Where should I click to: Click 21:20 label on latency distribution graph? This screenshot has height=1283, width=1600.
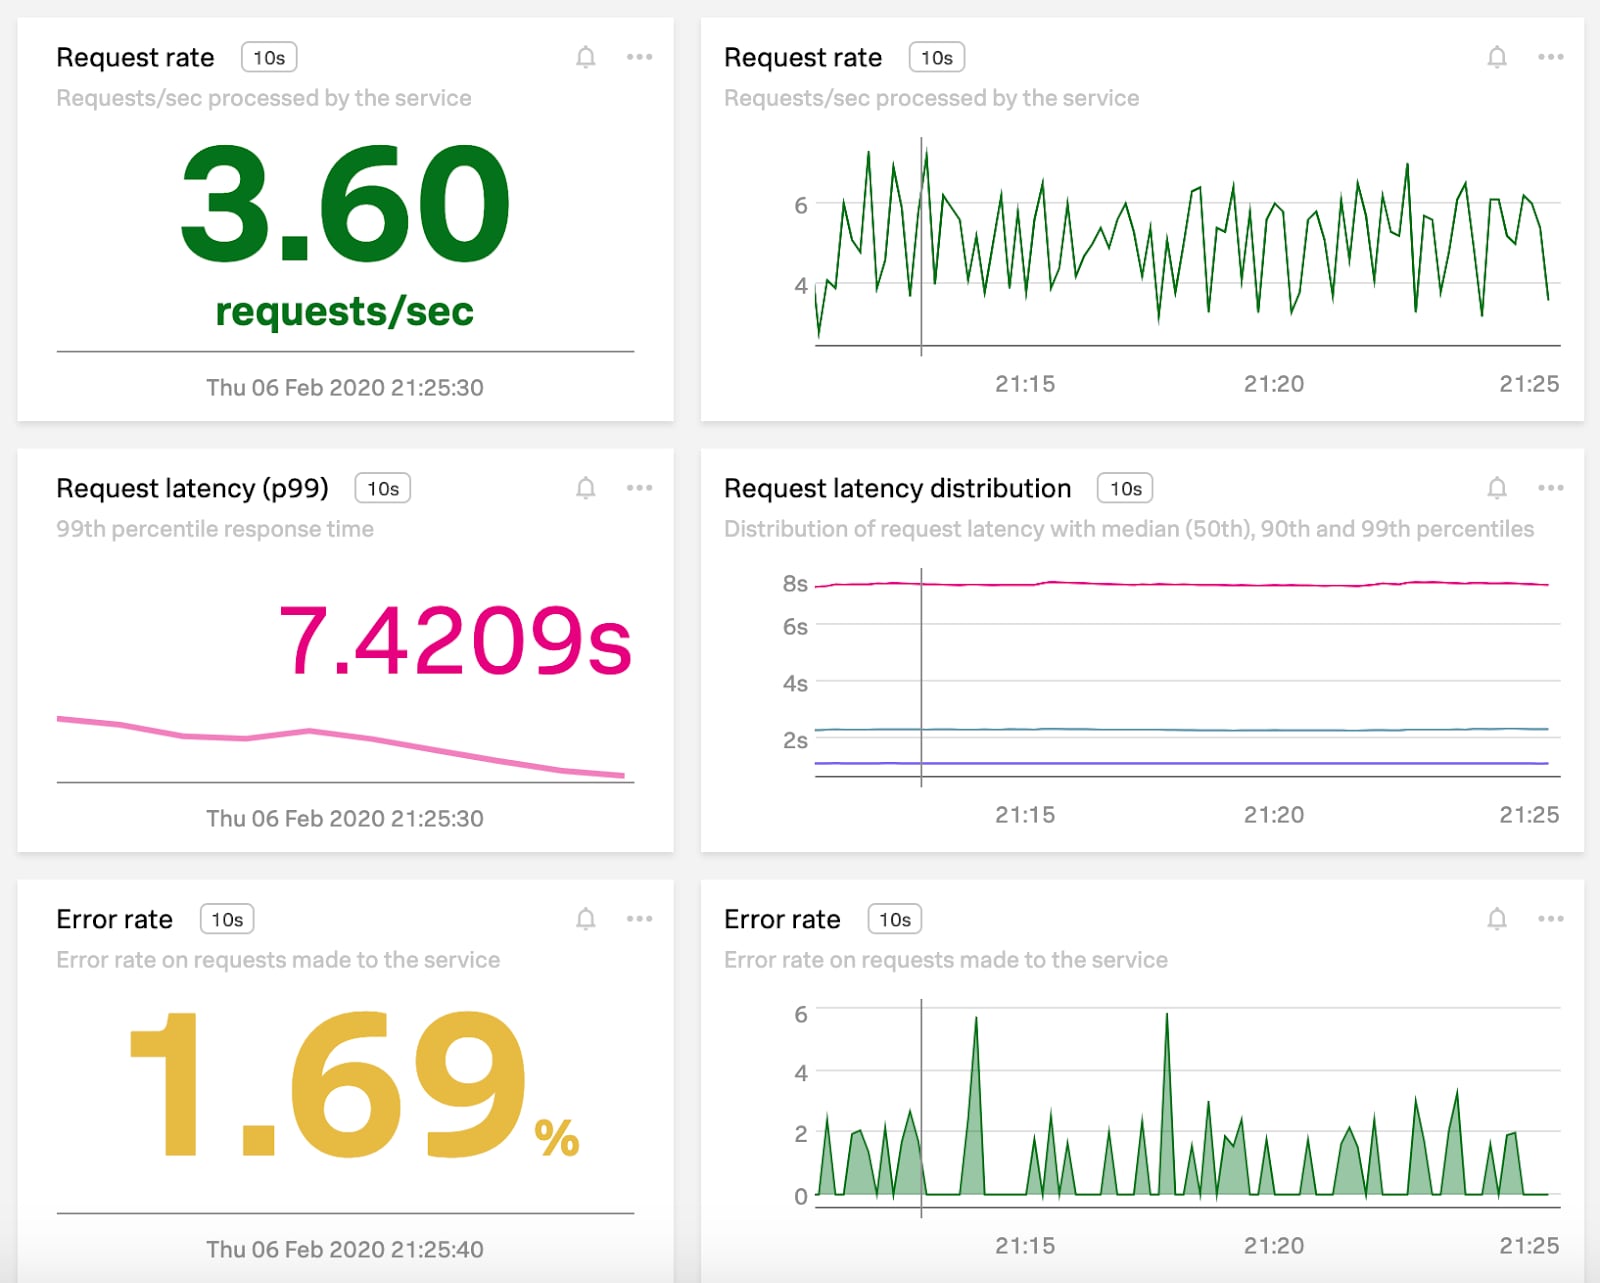[x=1274, y=815]
